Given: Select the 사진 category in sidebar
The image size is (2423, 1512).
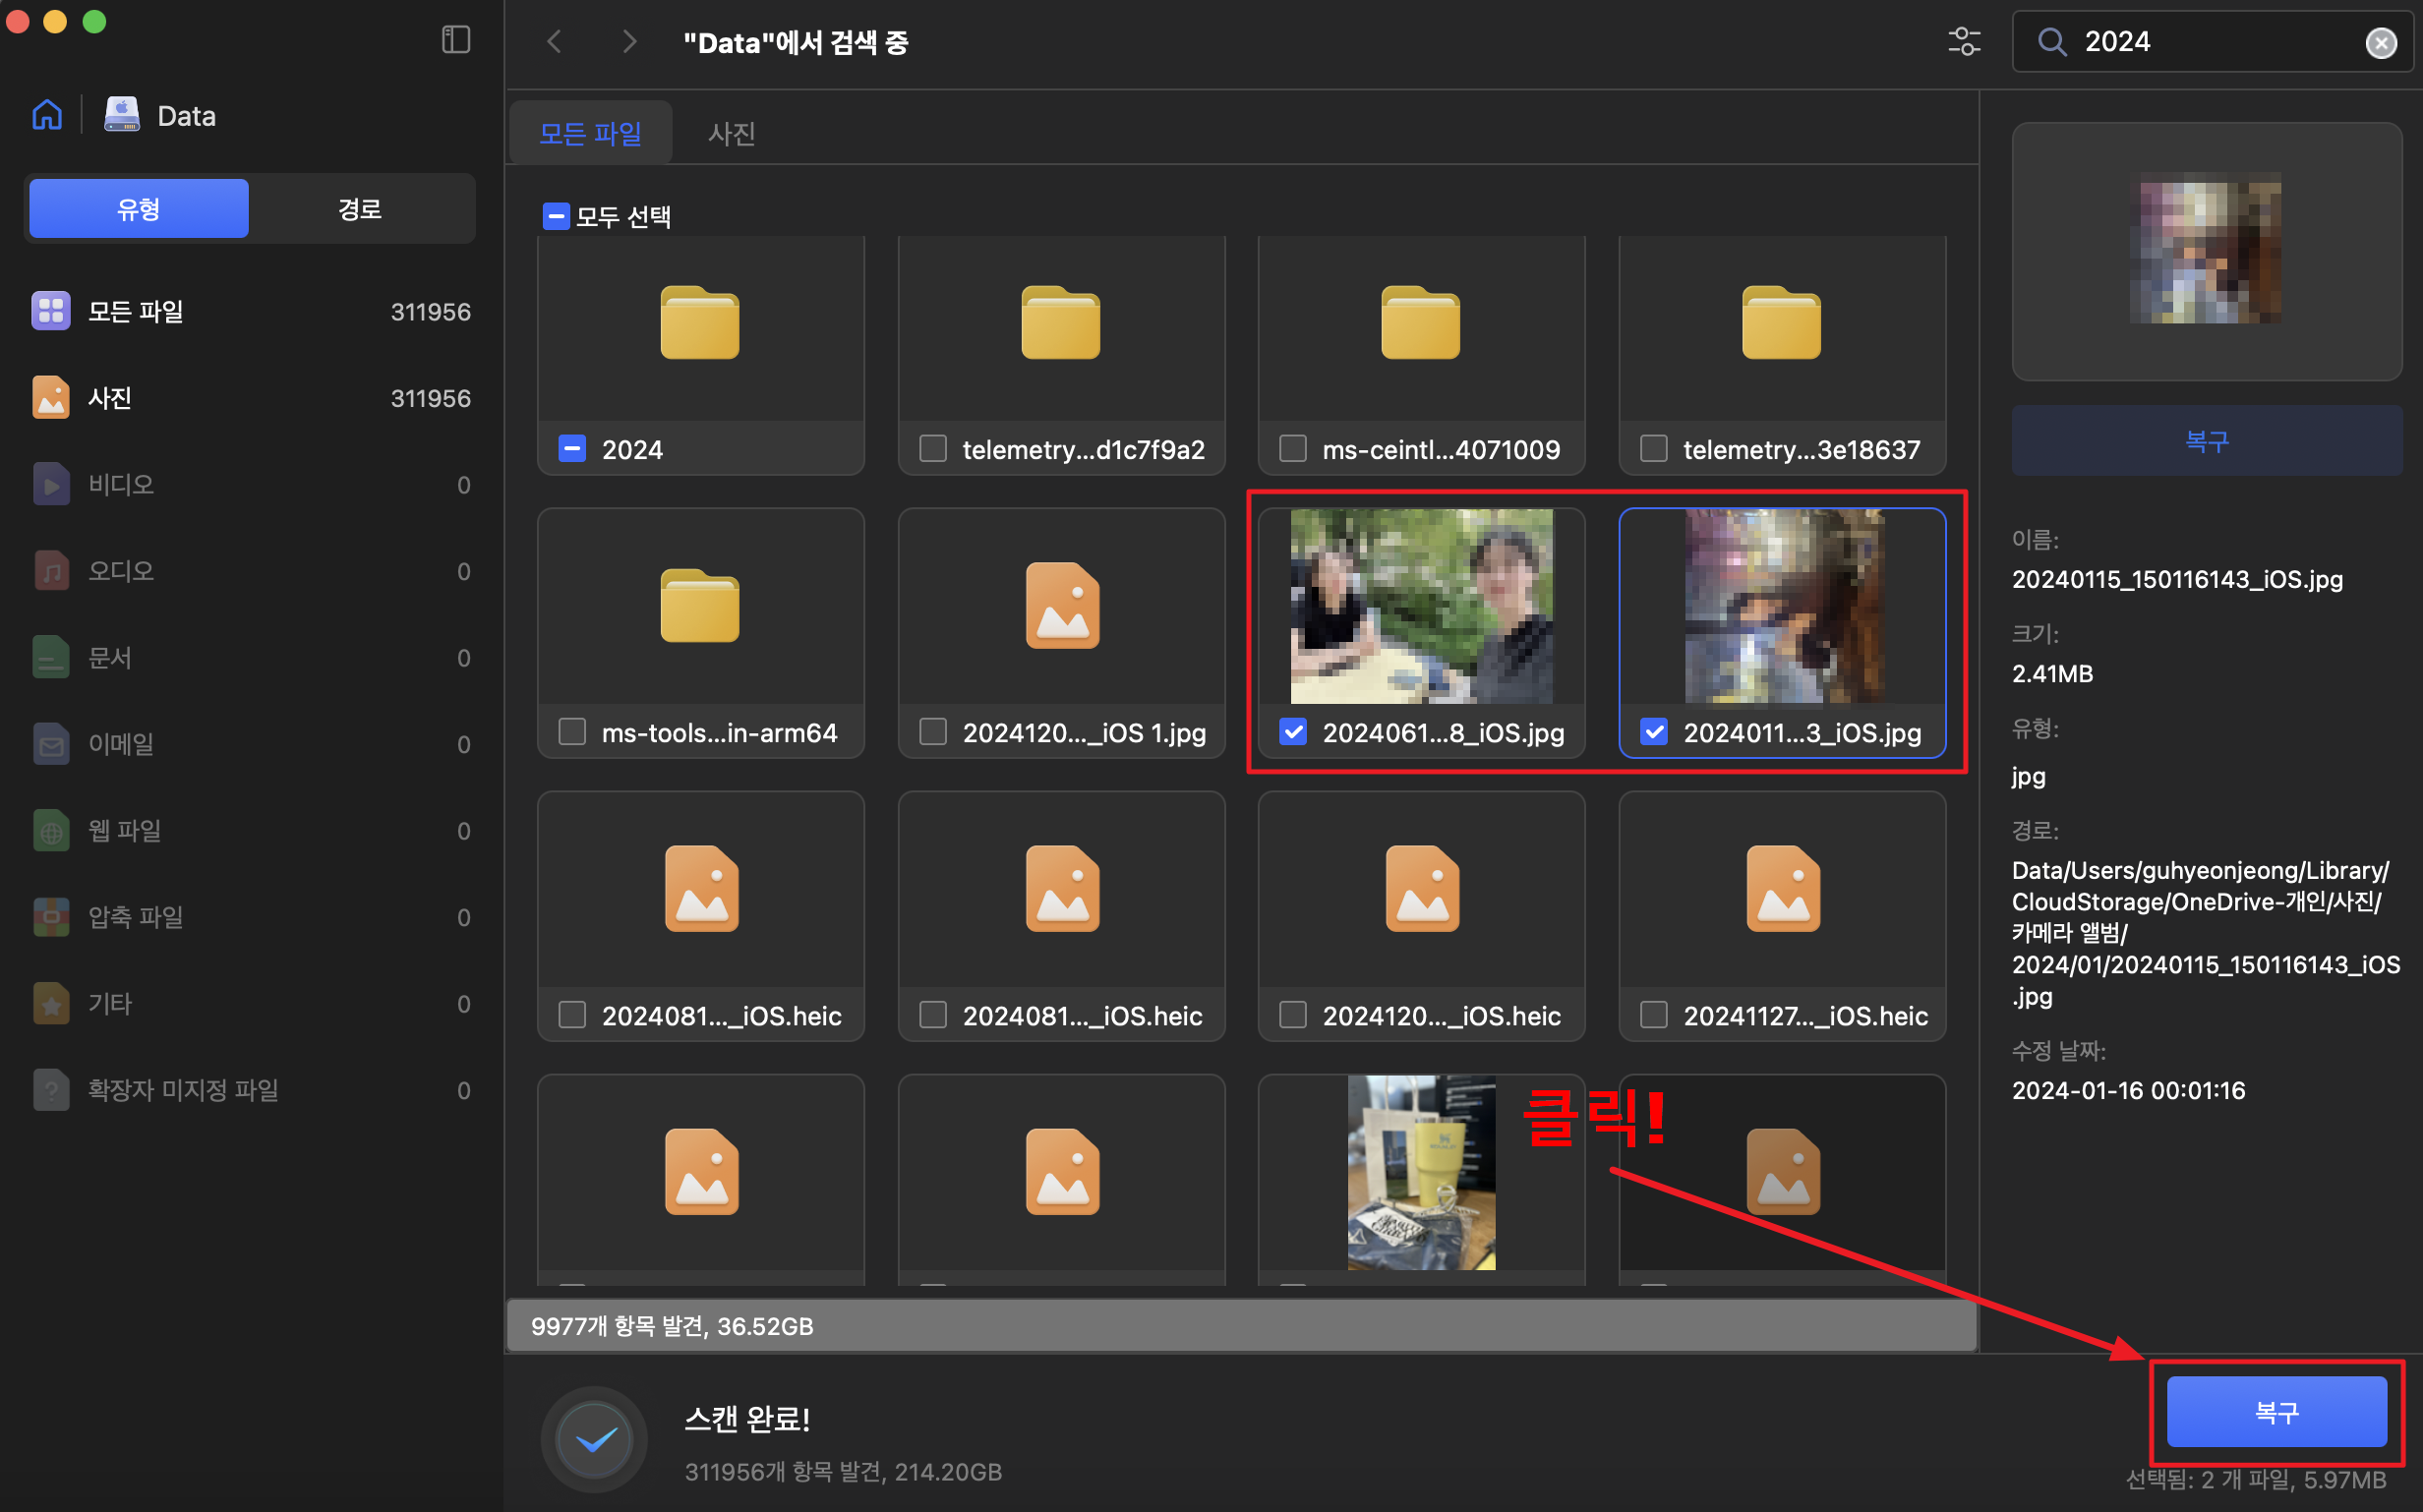Looking at the screenshot, I should coord(110,398).
